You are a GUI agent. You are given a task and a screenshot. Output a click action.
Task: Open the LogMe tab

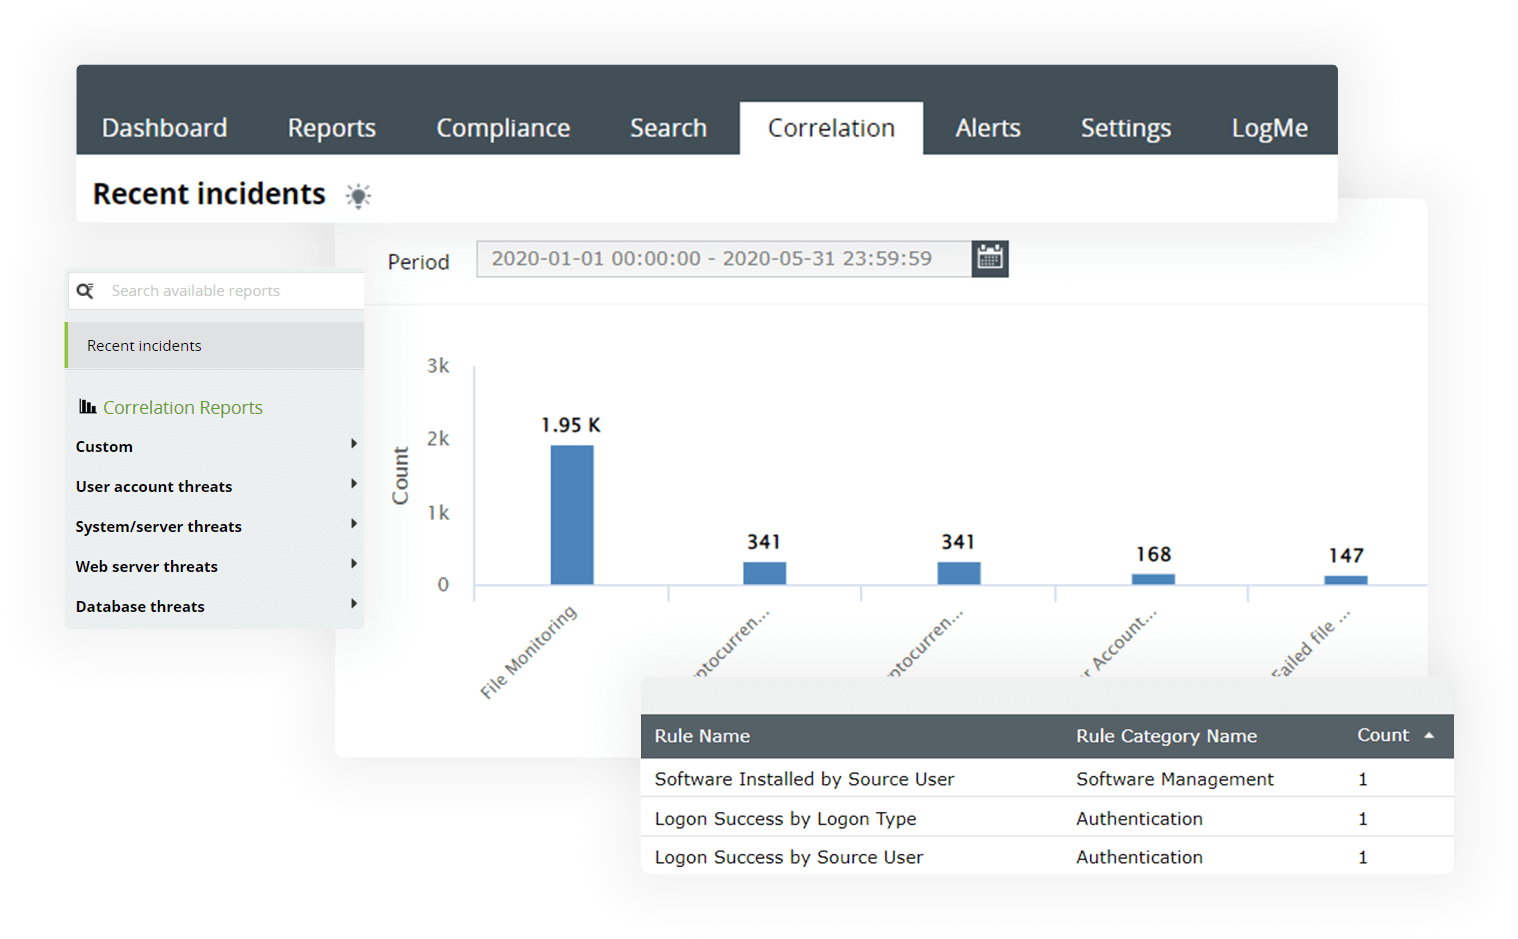pos(1270,128)
